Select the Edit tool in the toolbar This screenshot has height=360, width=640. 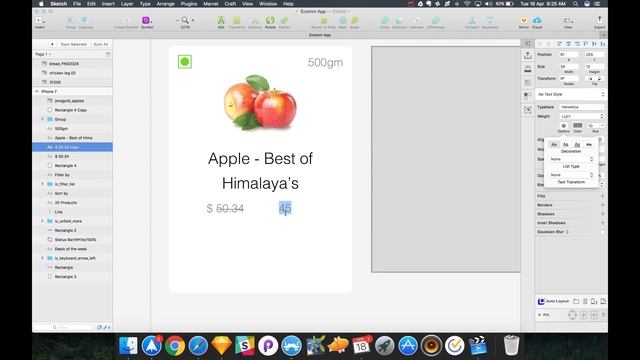click(221, 20)
